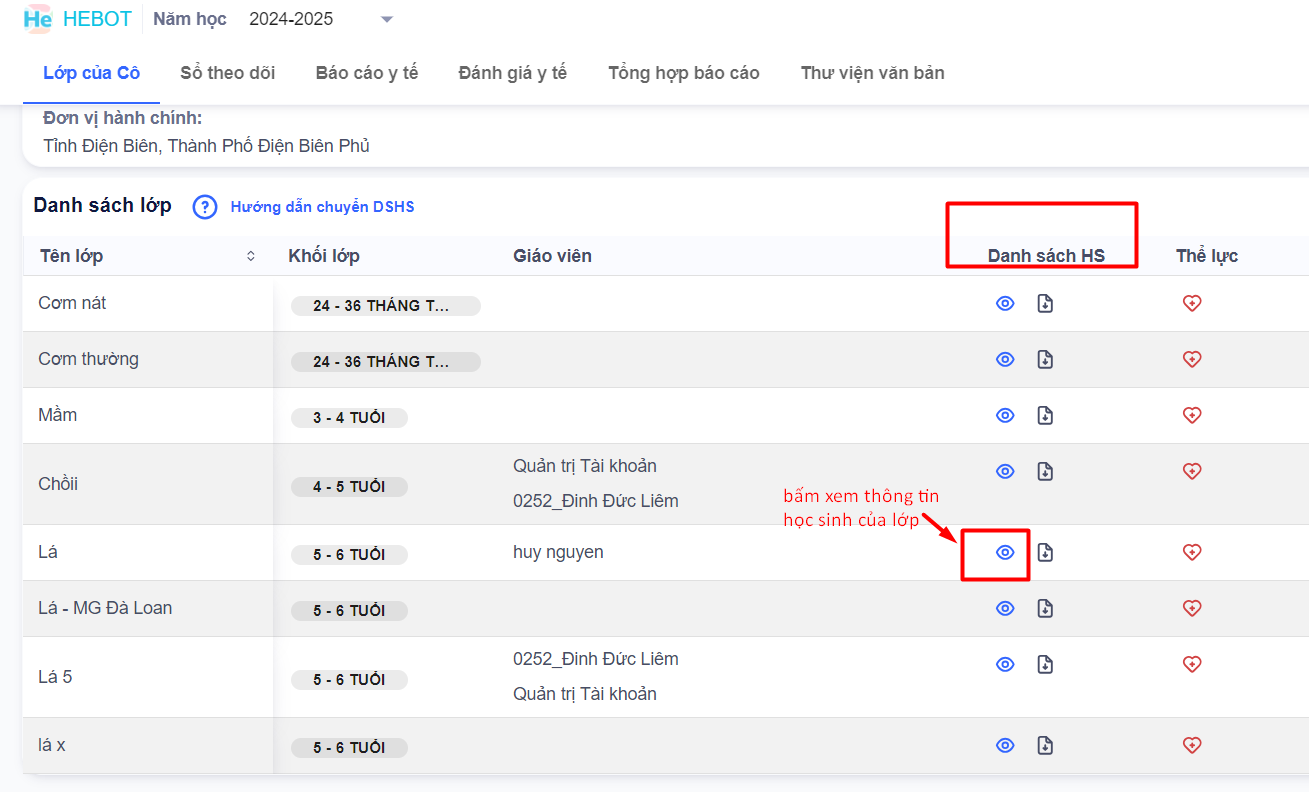Download student list for Lá 5 class
The height and width of the screenshot is (804, 1309).
click(1045, 665)
